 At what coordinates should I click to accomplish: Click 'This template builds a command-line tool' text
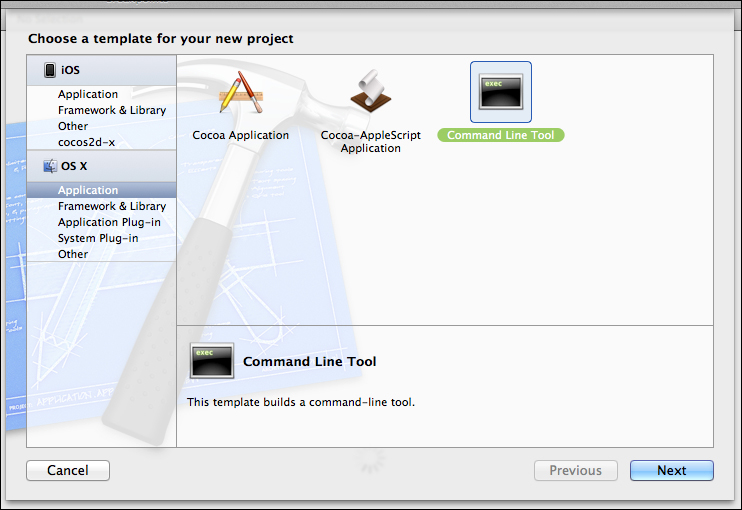(301, 402)
